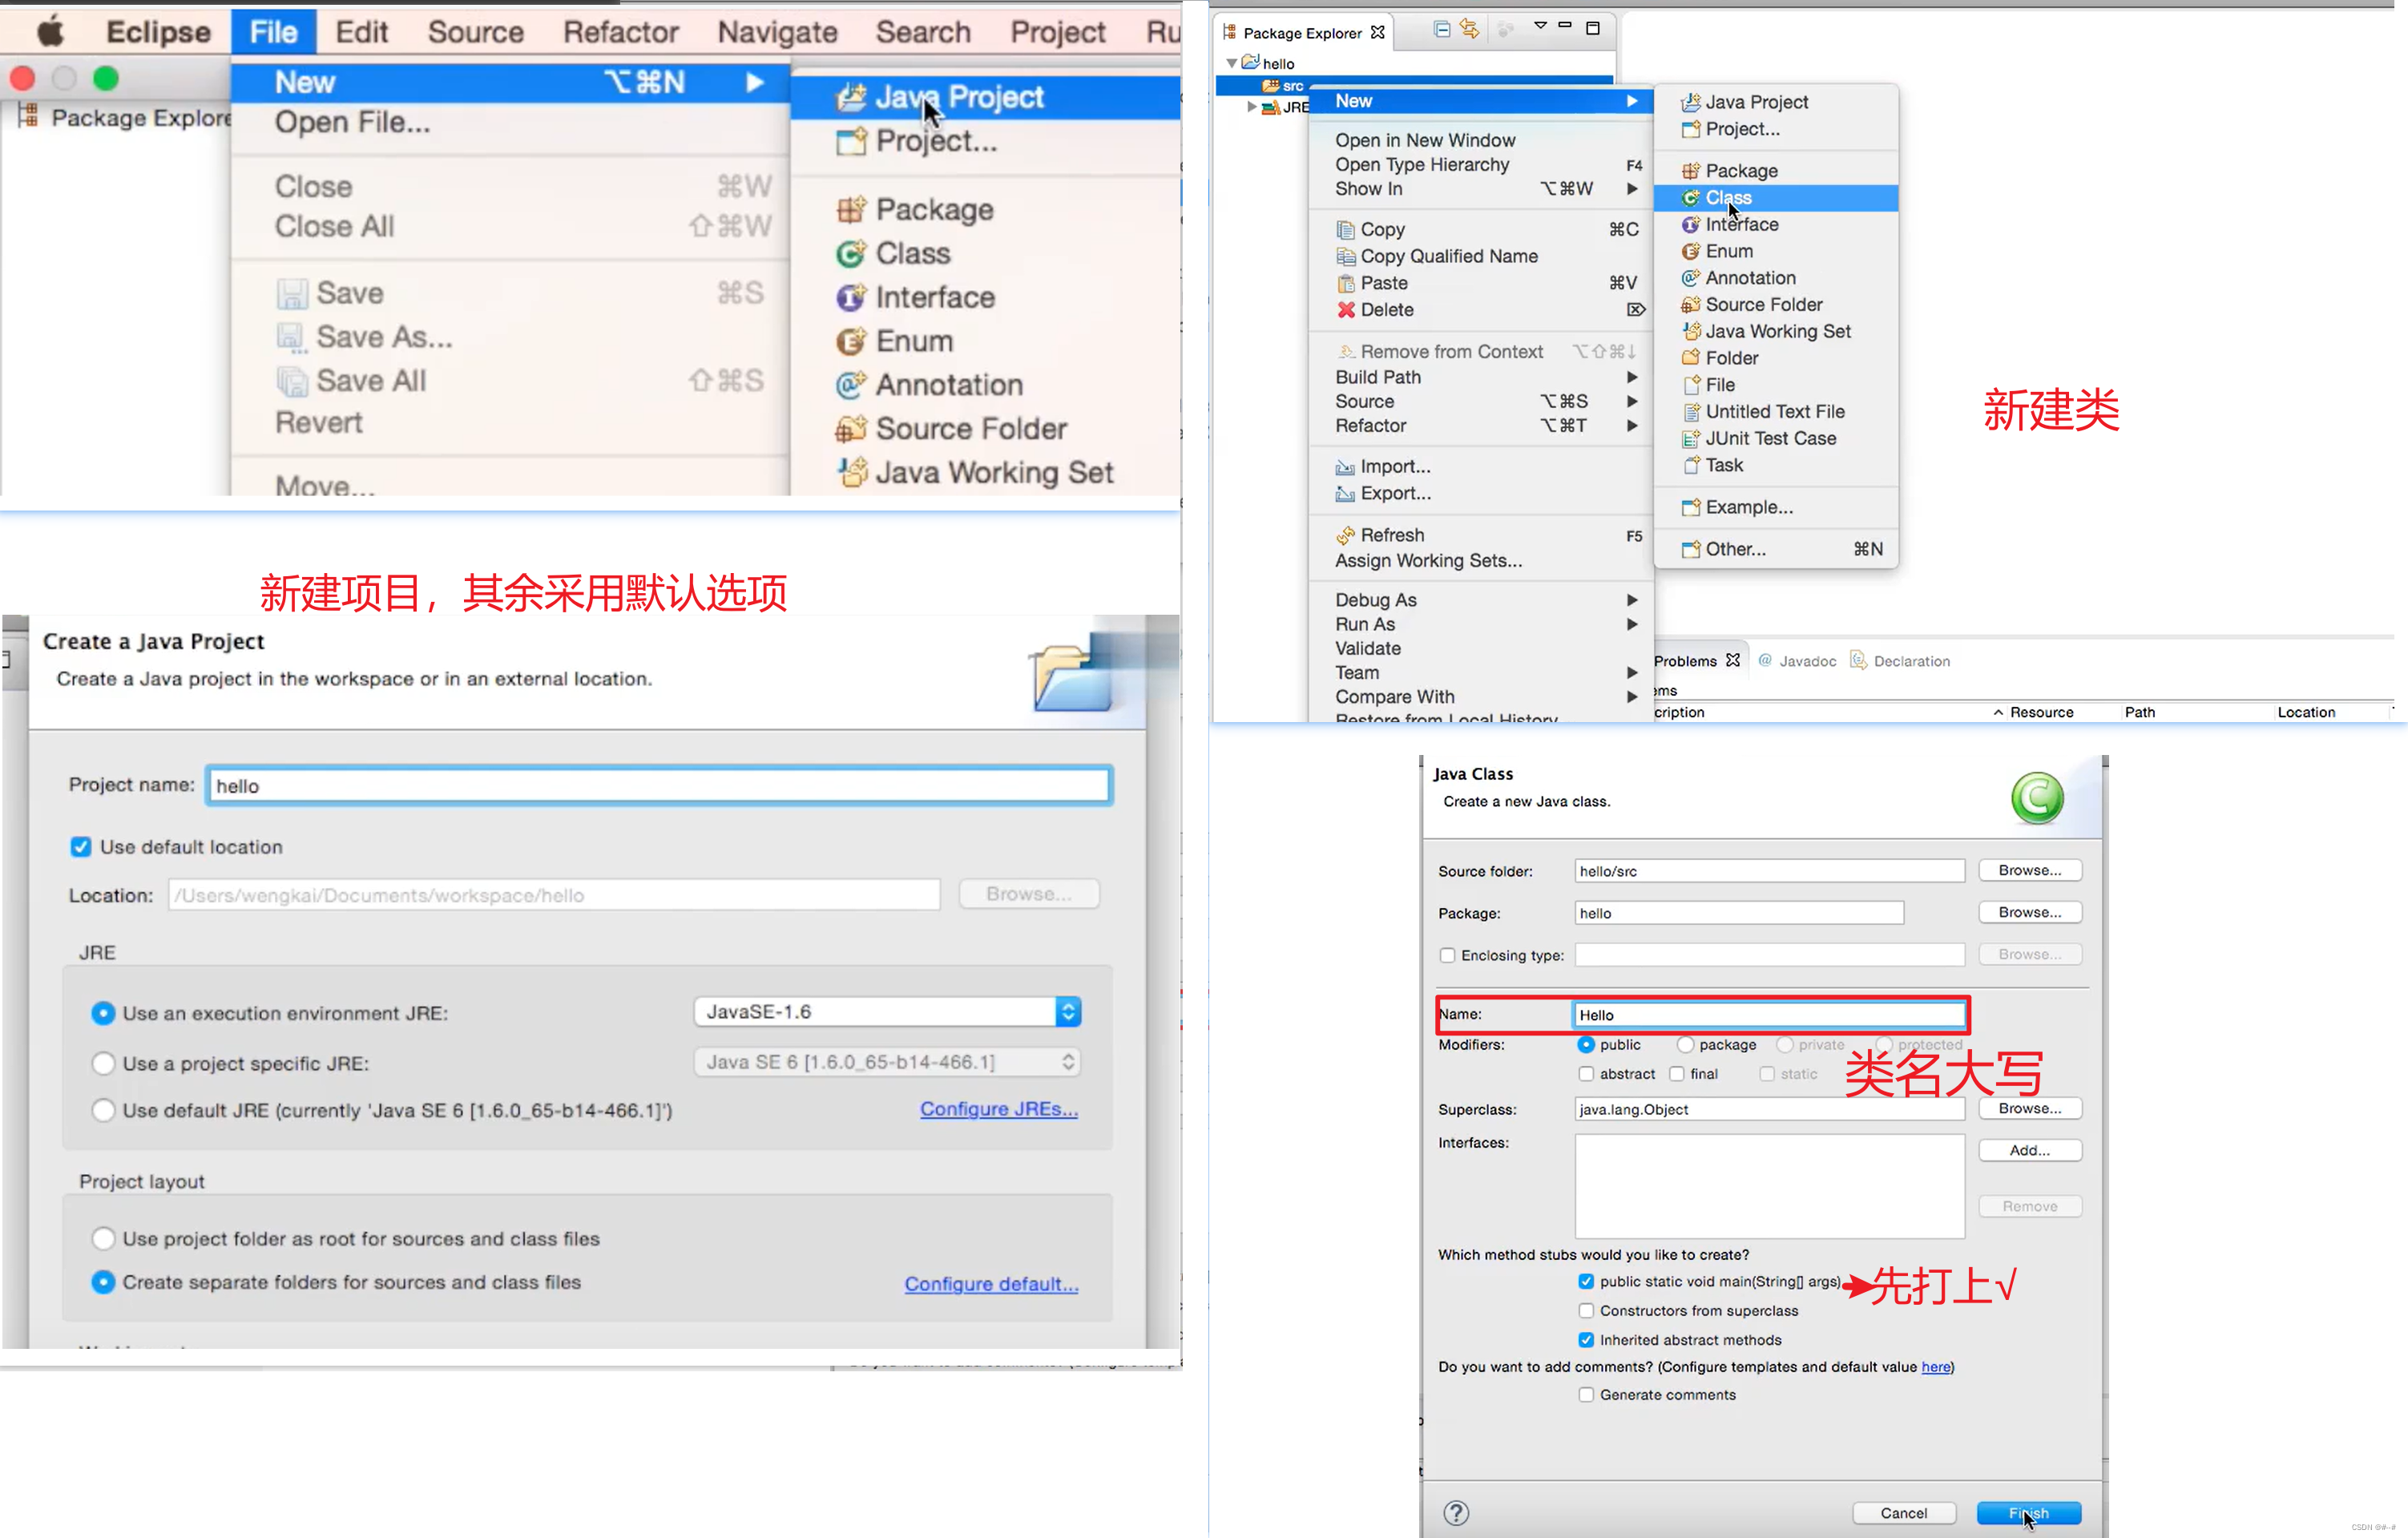The height and width of the screenshot is (1538, 2408).
Task: Expand Show In submenu
Action: pyautogui.click(x=1480, y=189)
